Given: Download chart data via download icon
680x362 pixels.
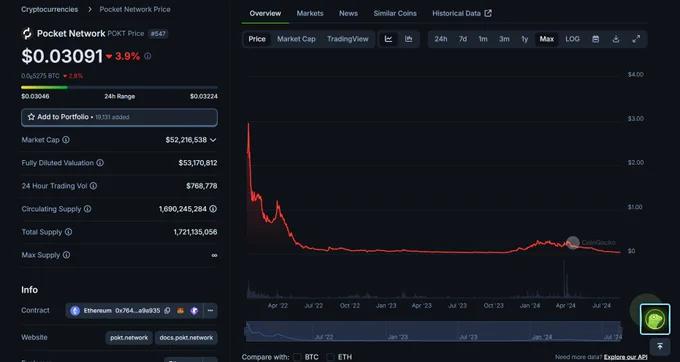Looking at the screenshot, I should pos(615,39).
